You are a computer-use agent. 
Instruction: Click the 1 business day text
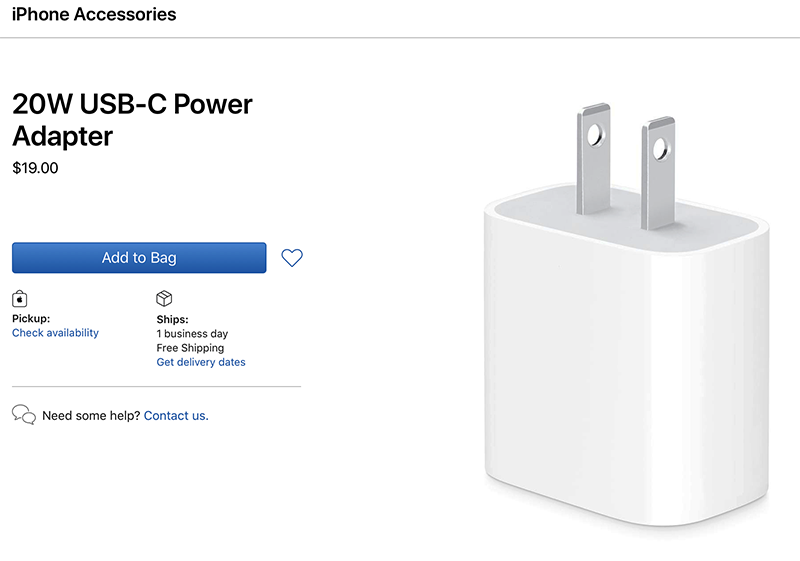(192, 334)
